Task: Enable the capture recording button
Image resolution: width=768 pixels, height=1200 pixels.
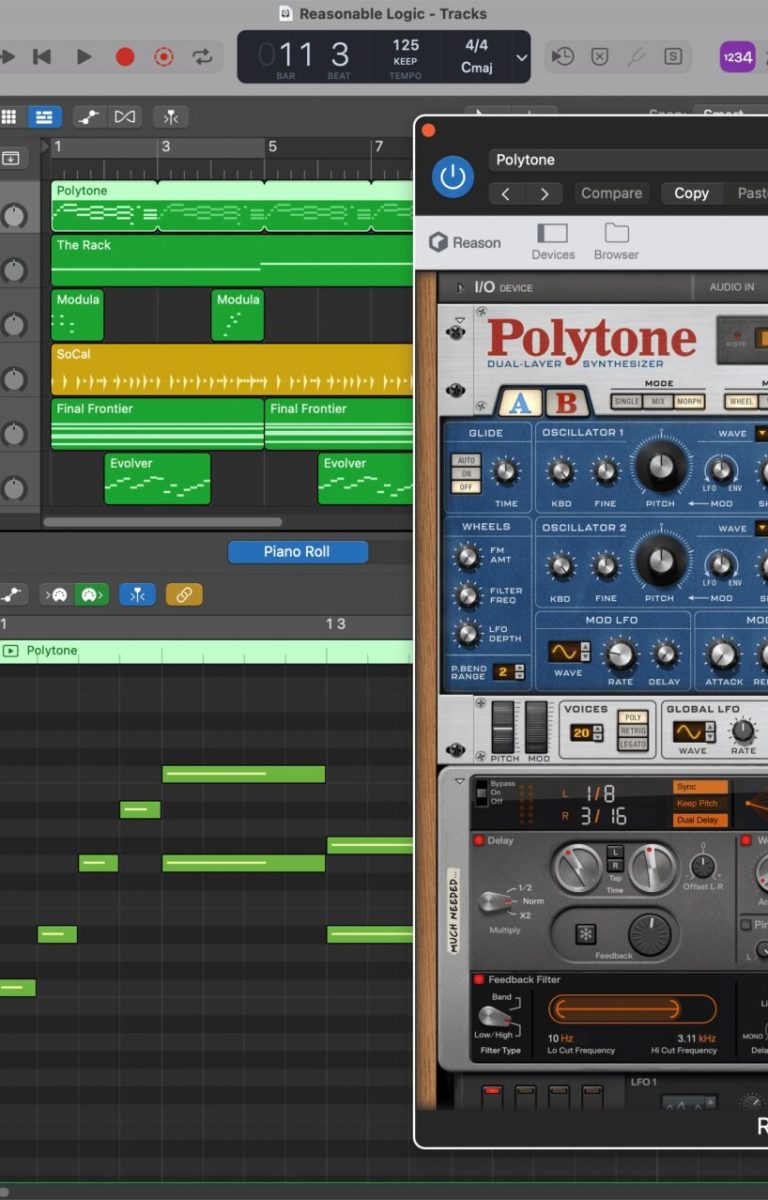Action: pos(164,57)
